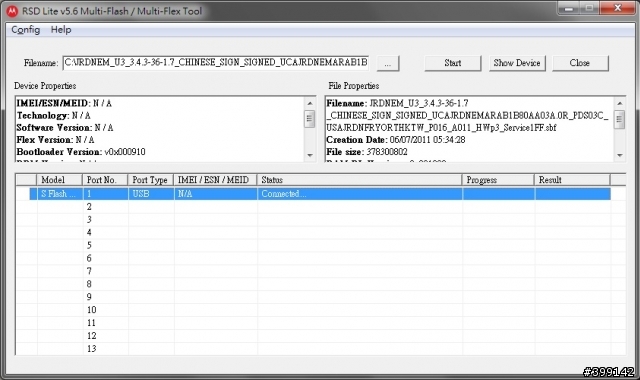Click the Model column header
640x380 pixels.
(60, 180)
